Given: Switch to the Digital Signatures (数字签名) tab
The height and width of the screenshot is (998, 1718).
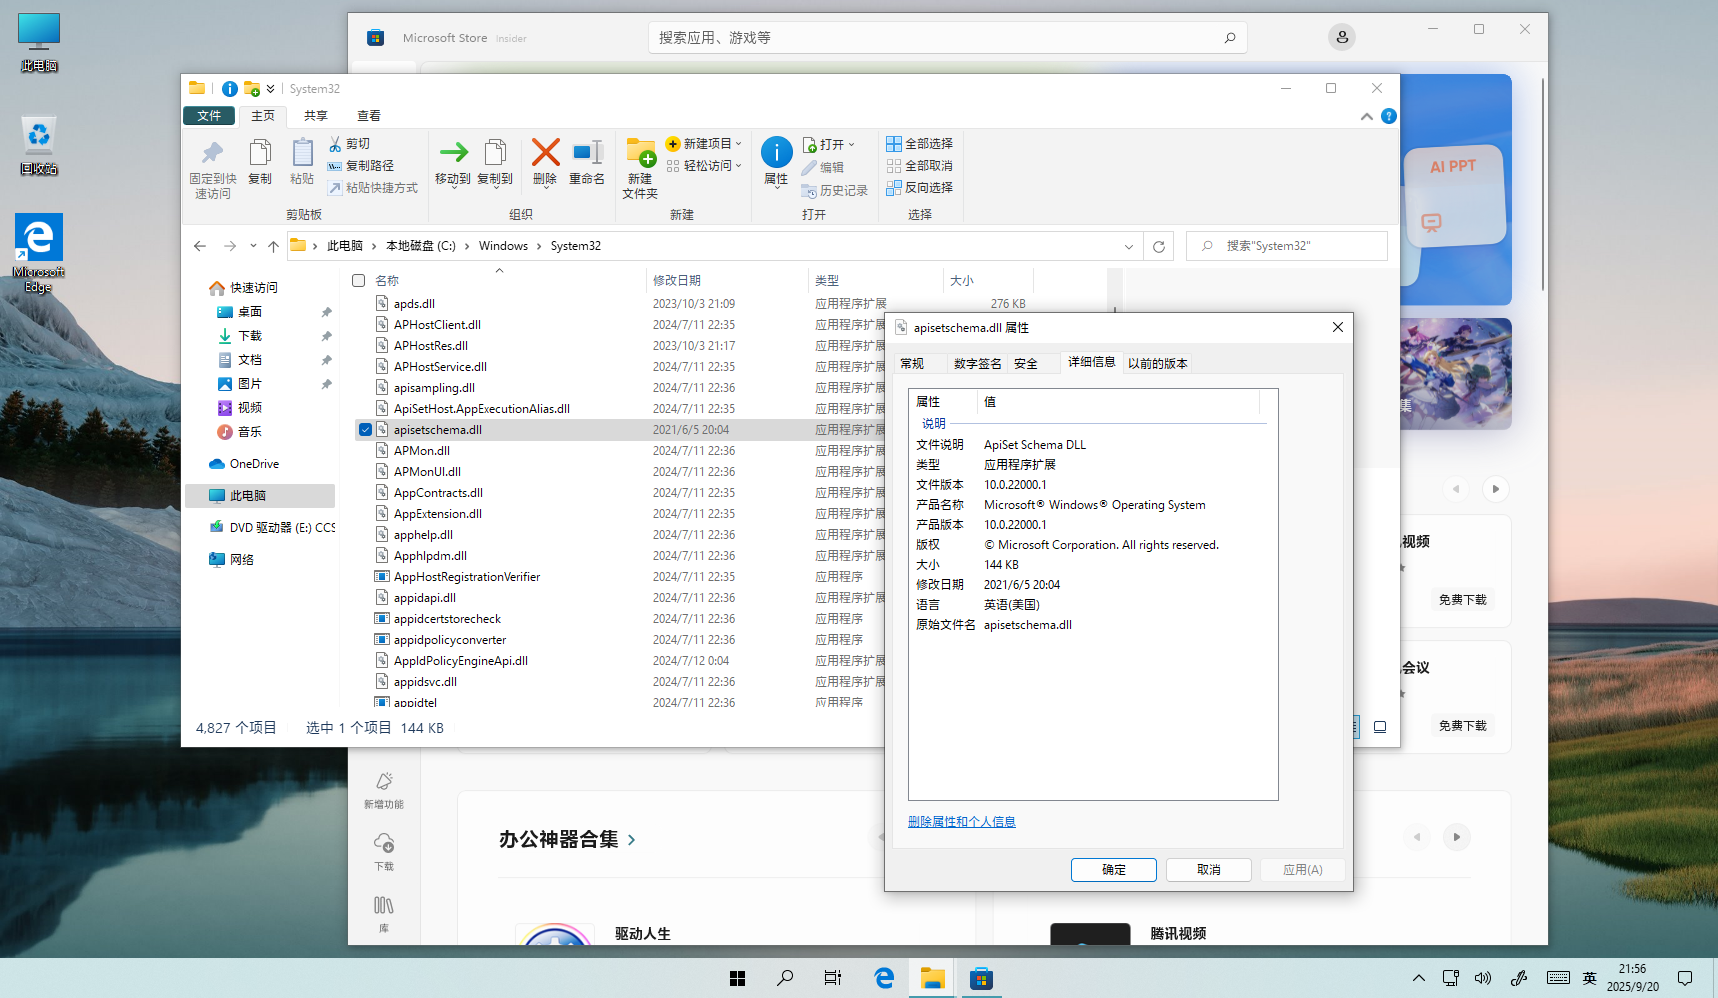Looking at the screenshot, I should [x=977, y=364].
